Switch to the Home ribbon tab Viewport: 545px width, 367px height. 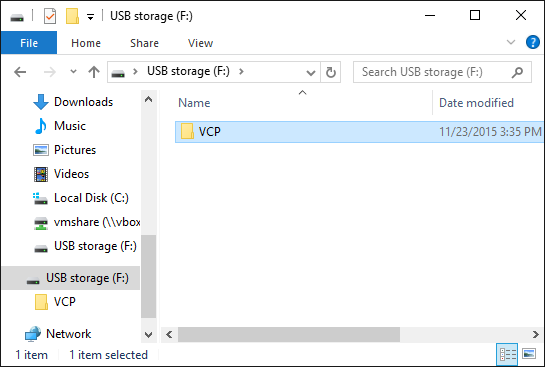coord(86,43)
